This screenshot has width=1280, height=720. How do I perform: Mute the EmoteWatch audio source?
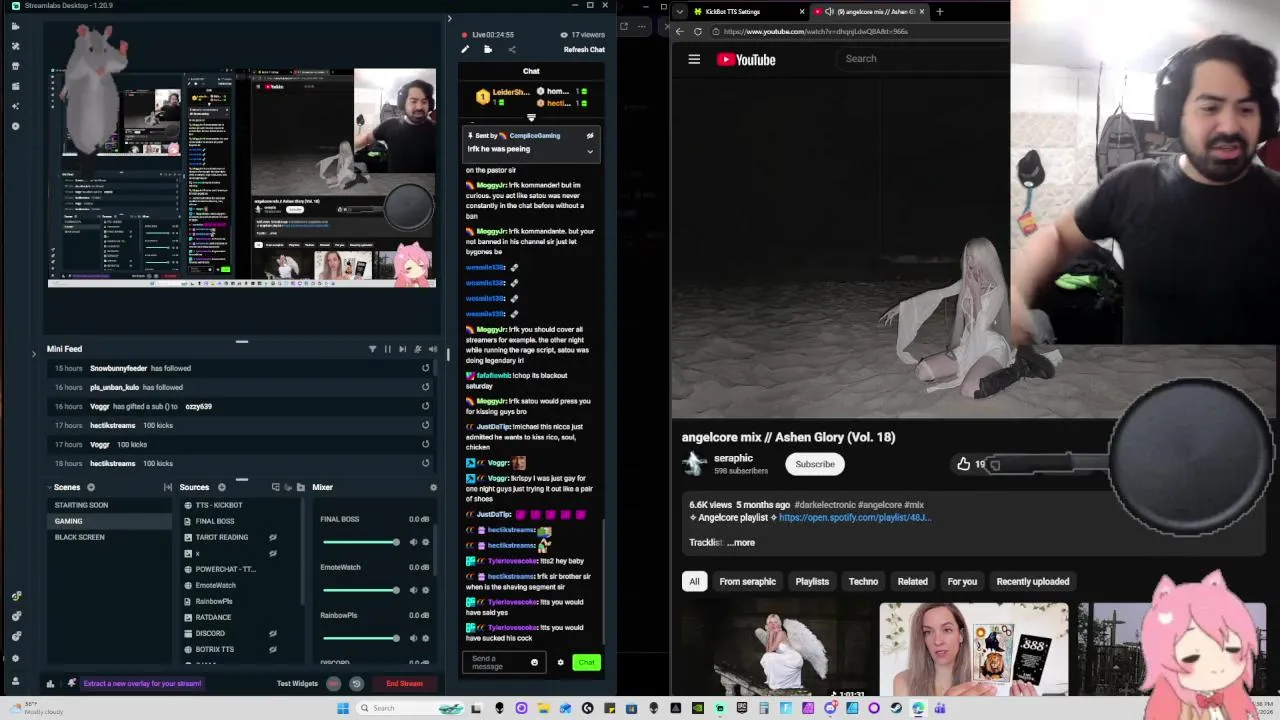pos(414,590)
